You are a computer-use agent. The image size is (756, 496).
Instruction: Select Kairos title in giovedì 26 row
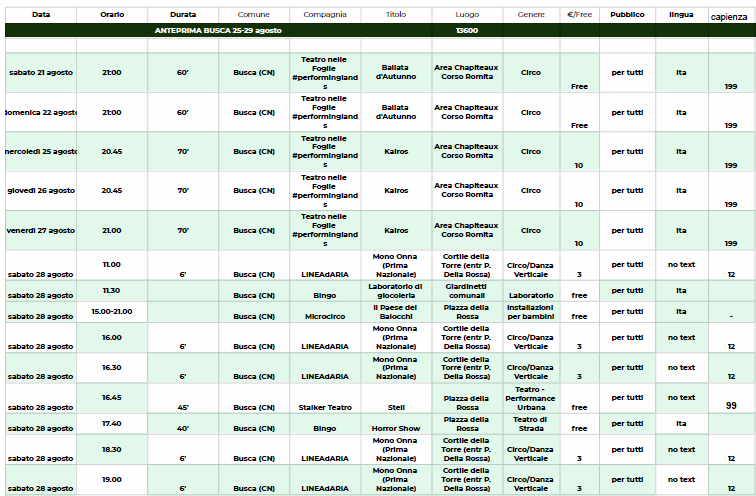(x=396, y=190)
